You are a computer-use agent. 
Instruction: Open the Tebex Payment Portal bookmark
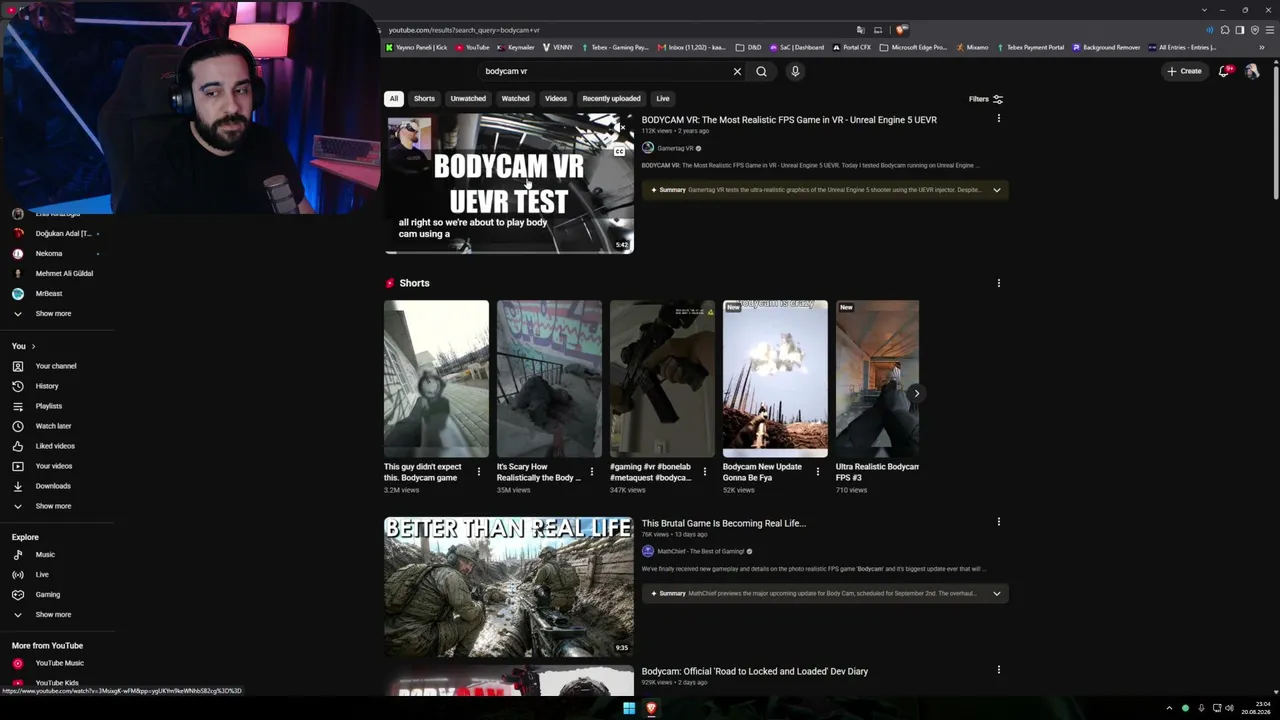pyautogui.click(x=1030, y=47)
